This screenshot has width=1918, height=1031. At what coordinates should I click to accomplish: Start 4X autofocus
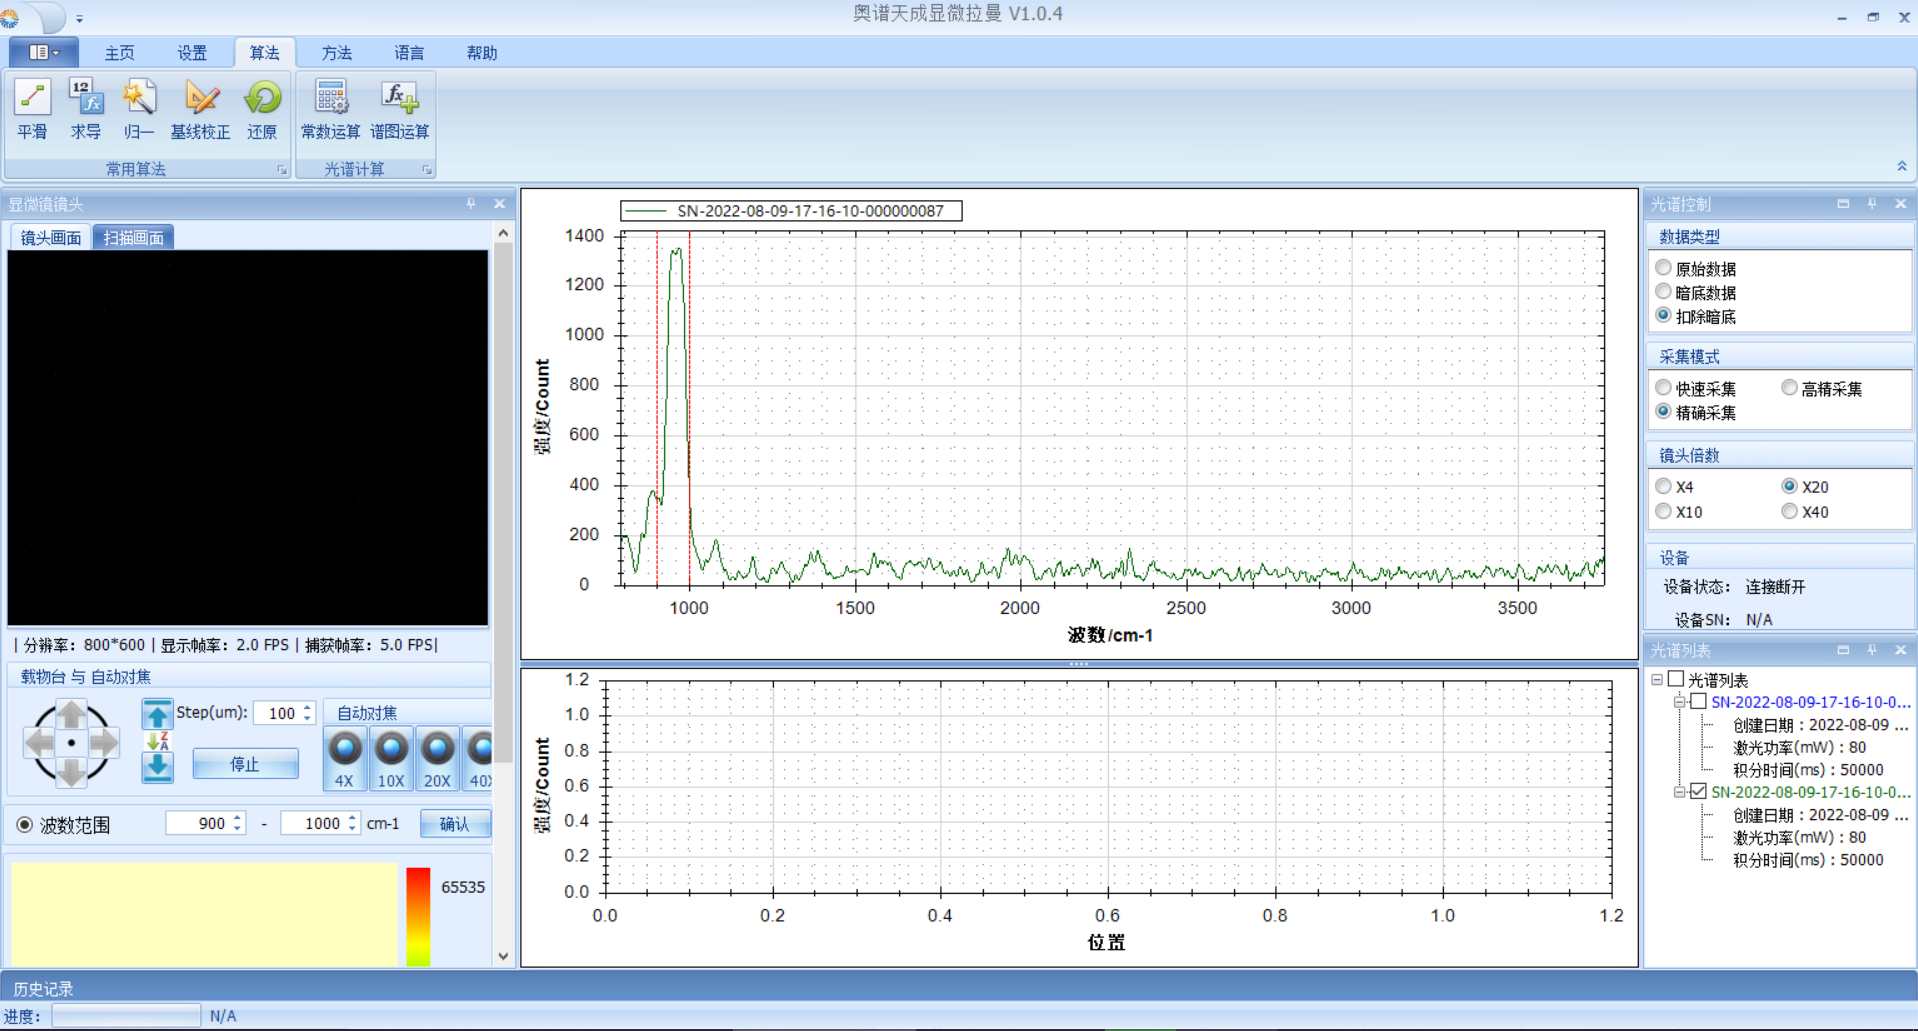[344, 759]
